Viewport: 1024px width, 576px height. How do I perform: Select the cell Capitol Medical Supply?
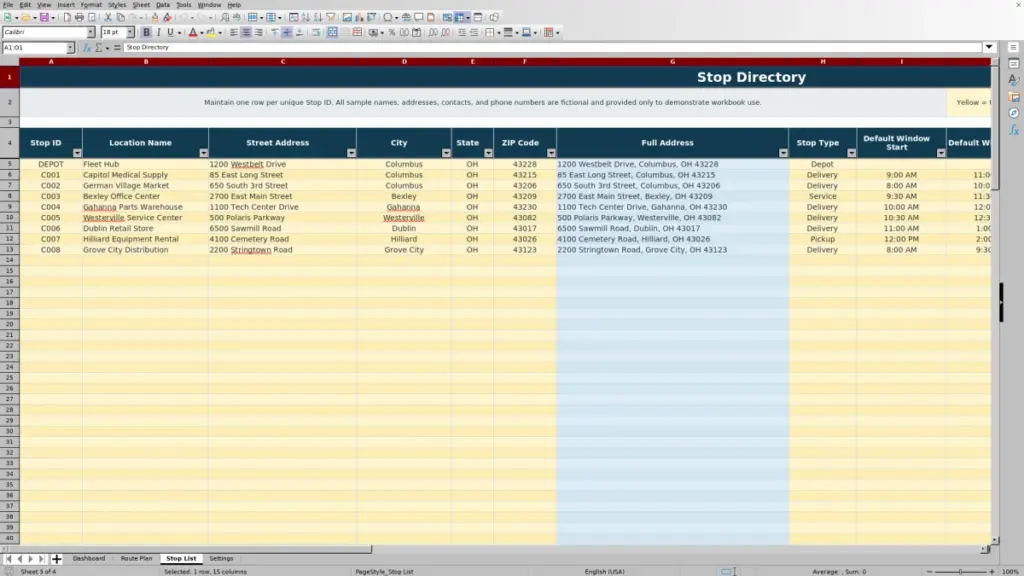145,175
